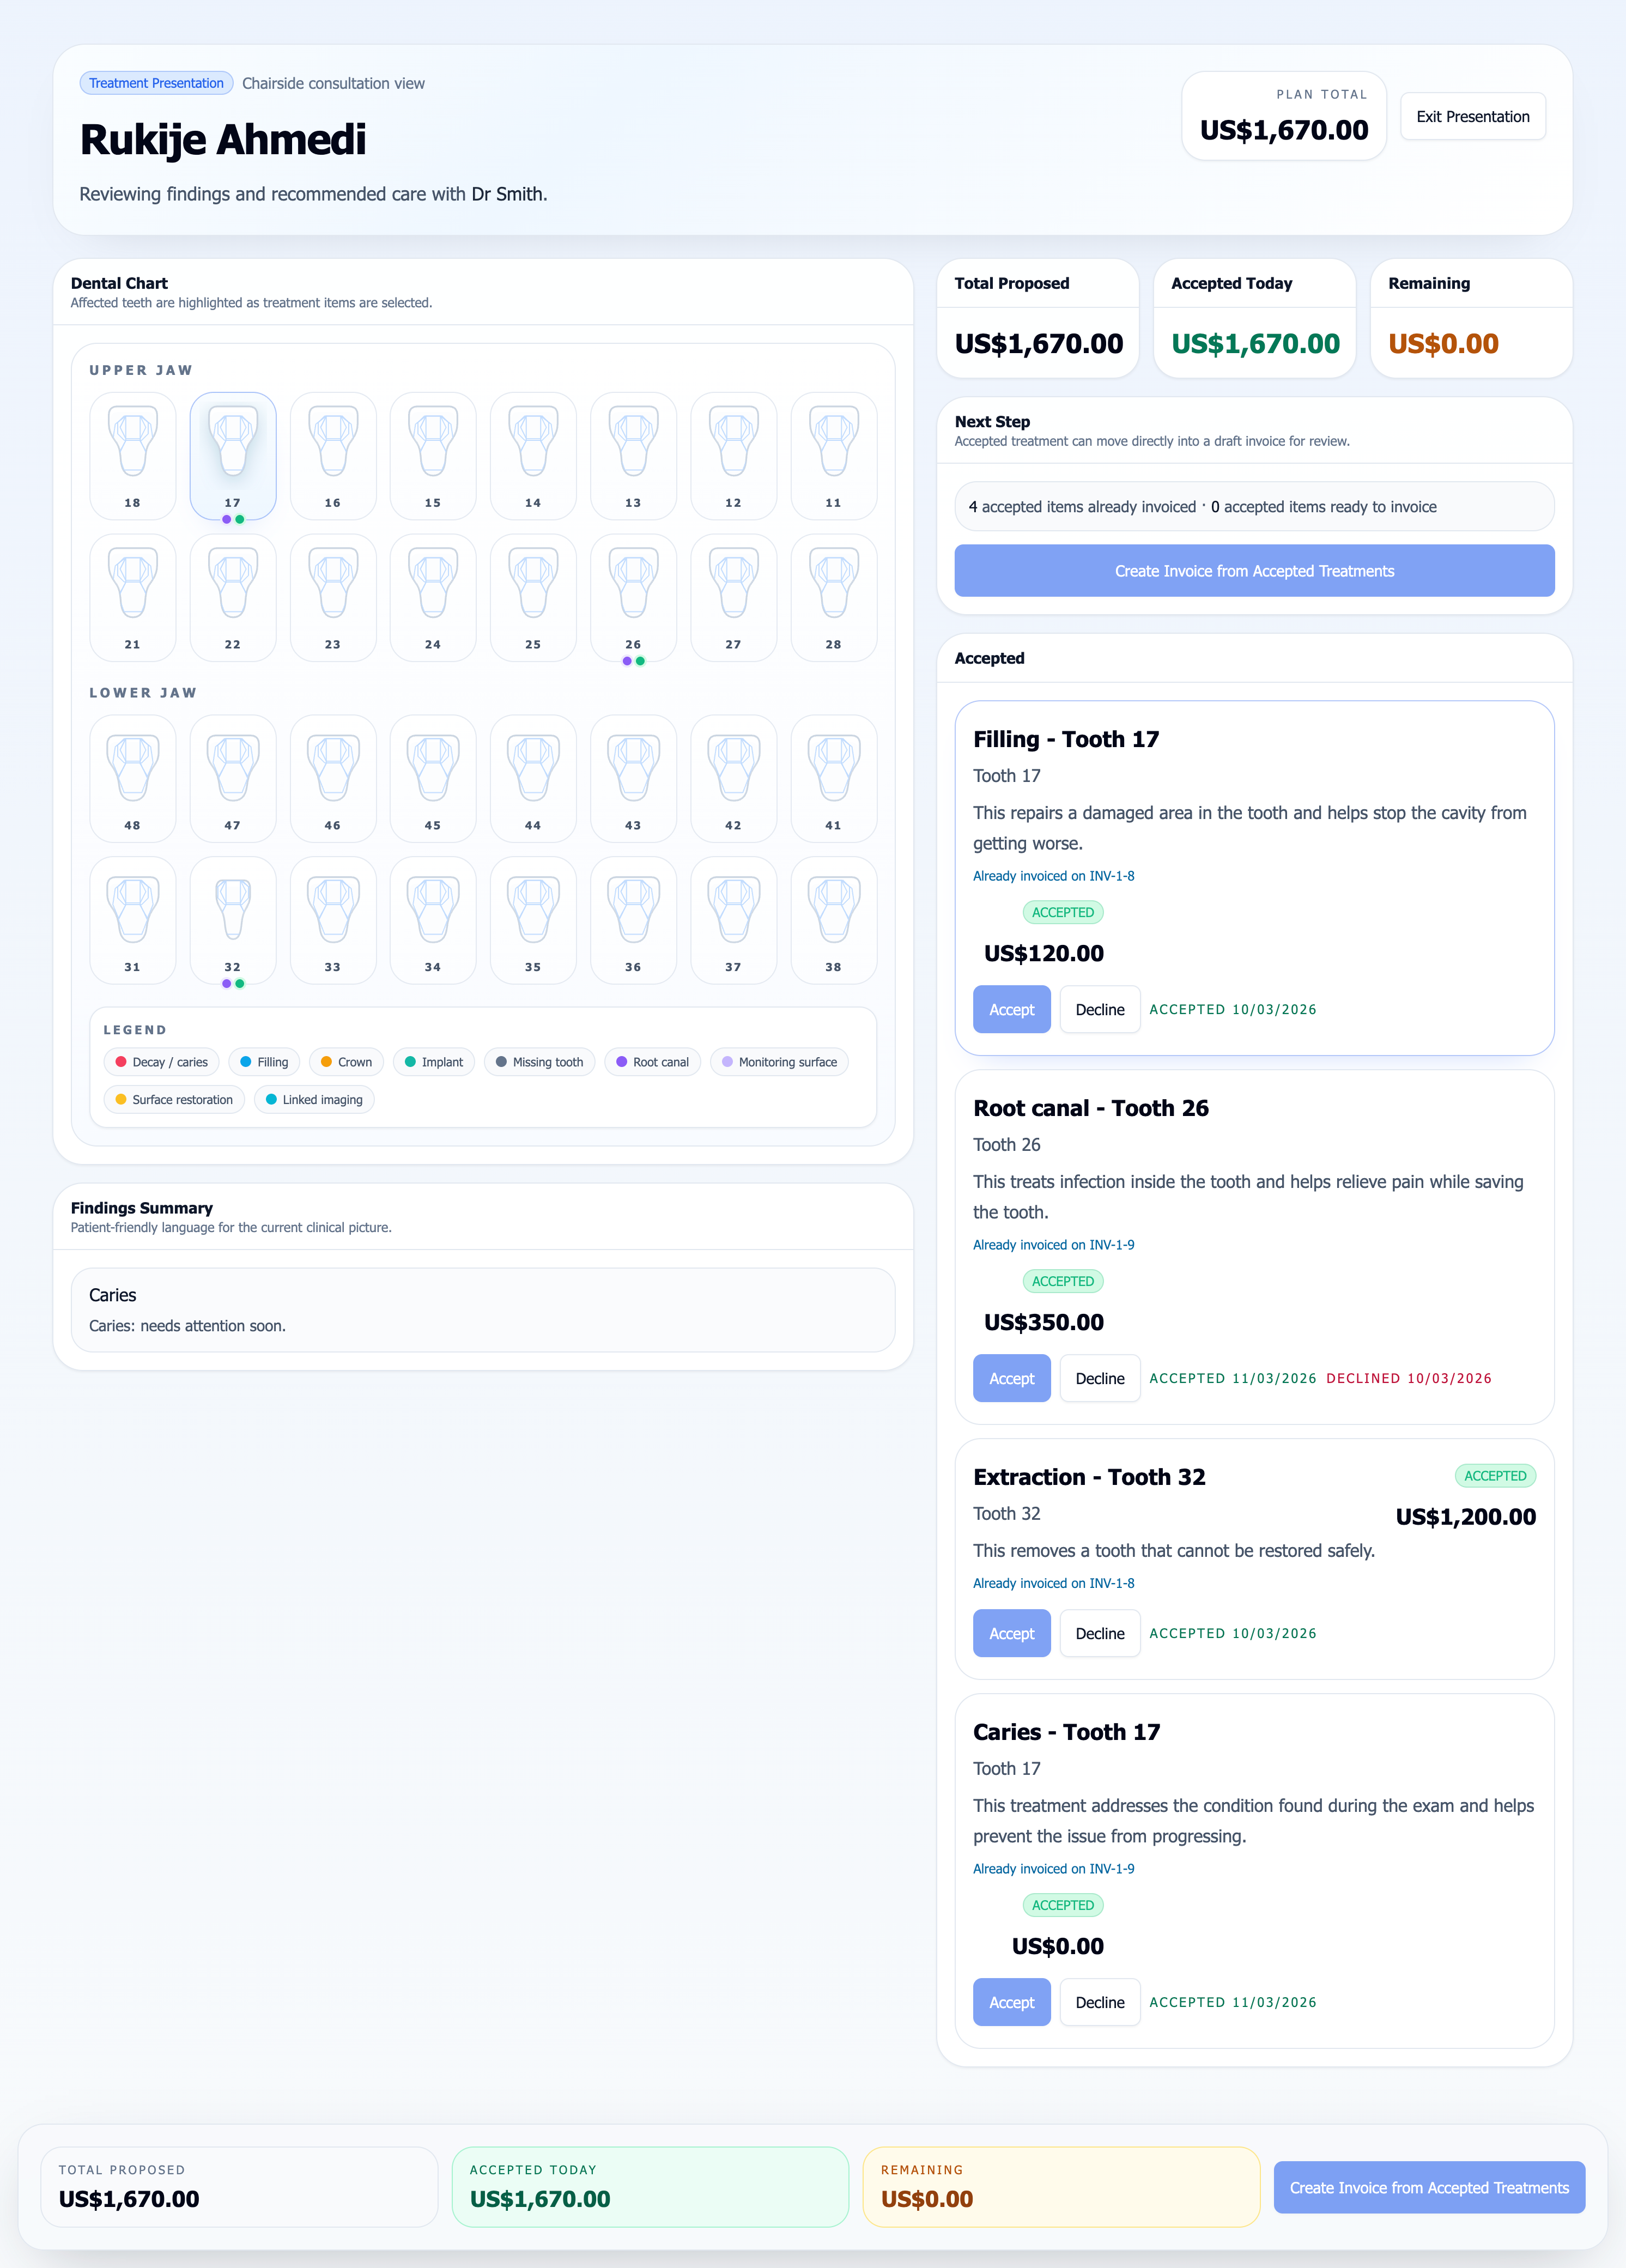
Task: Open the Treatment Presentation tab
Action: click(155, 83)
